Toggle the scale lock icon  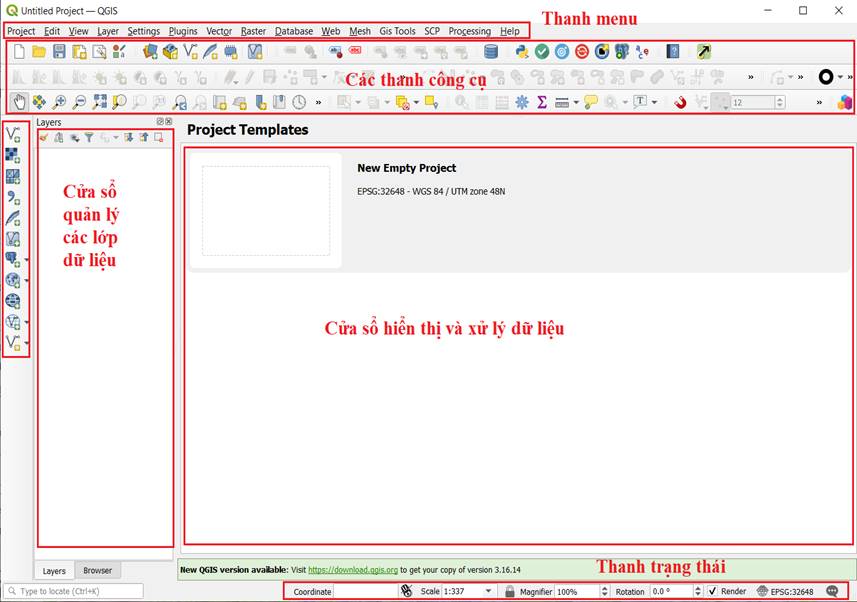pyautogui.click(x=510, y=591)
